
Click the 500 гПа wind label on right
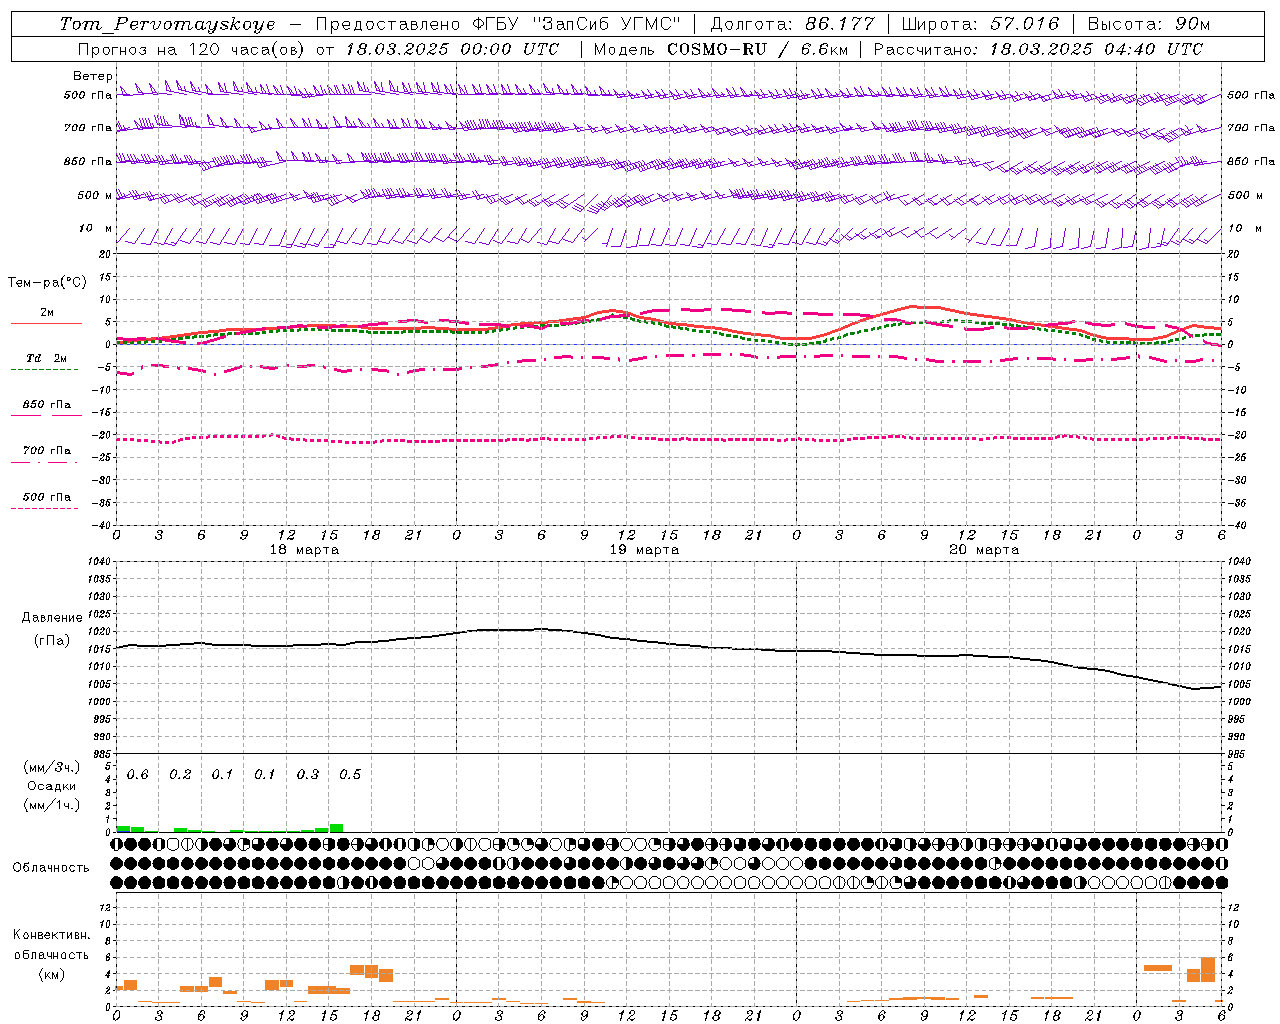(x=1251, y=96)
